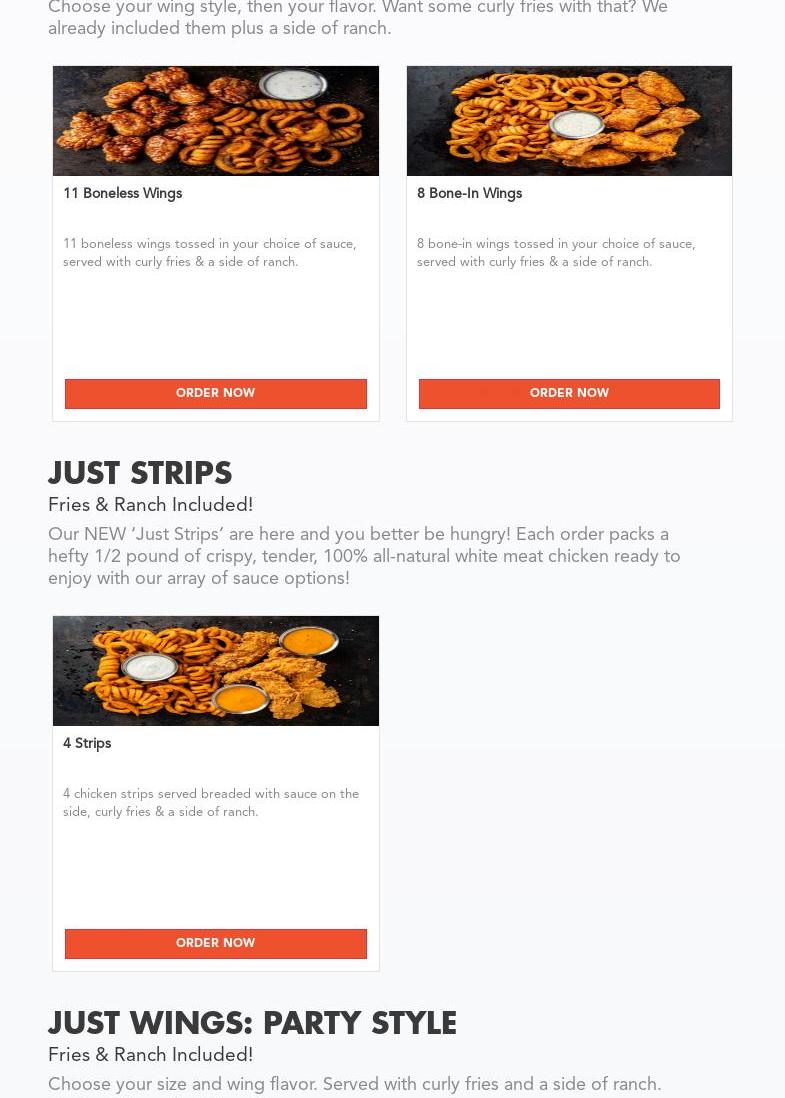Click the 11 boneless wings description text
The height and width of the screenshot is (1098, 785).
pyautogui.click(x=210, y=253)
